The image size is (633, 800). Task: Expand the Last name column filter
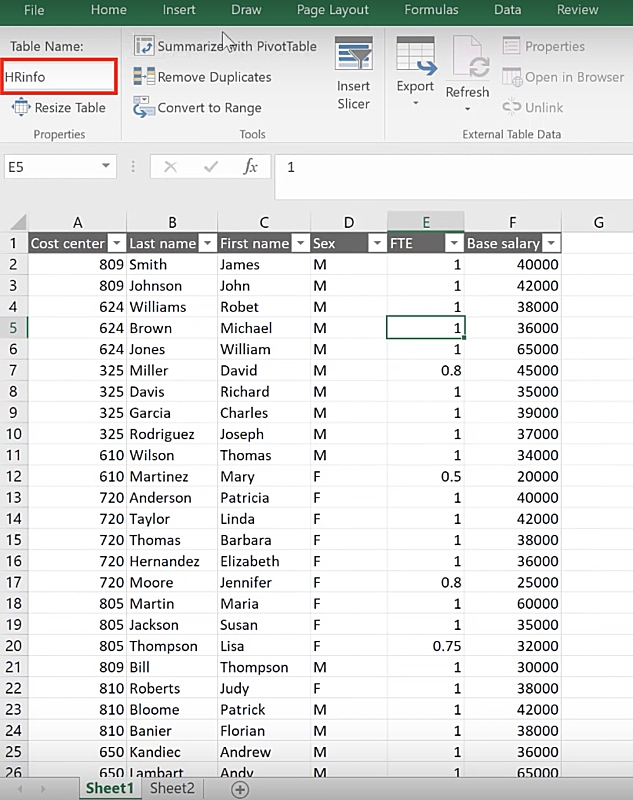point(207,243)
